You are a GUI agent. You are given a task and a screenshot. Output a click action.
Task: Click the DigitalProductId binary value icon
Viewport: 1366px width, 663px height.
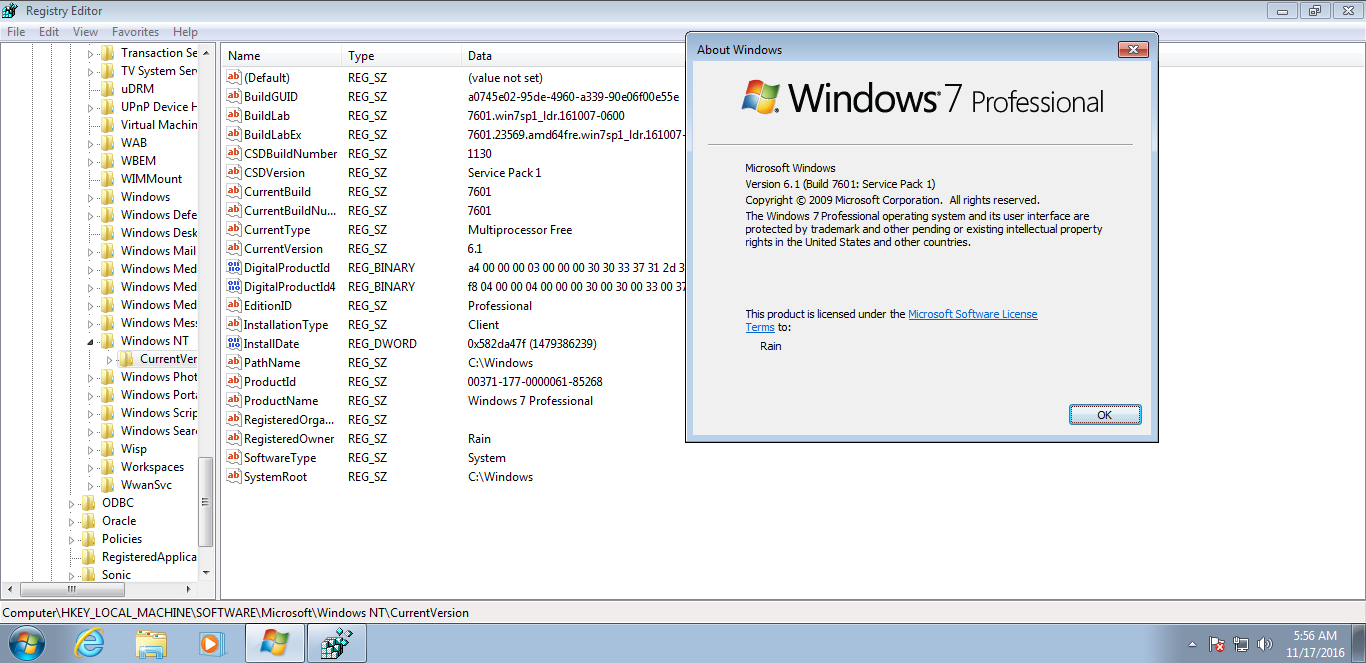(x=234, y=268)
